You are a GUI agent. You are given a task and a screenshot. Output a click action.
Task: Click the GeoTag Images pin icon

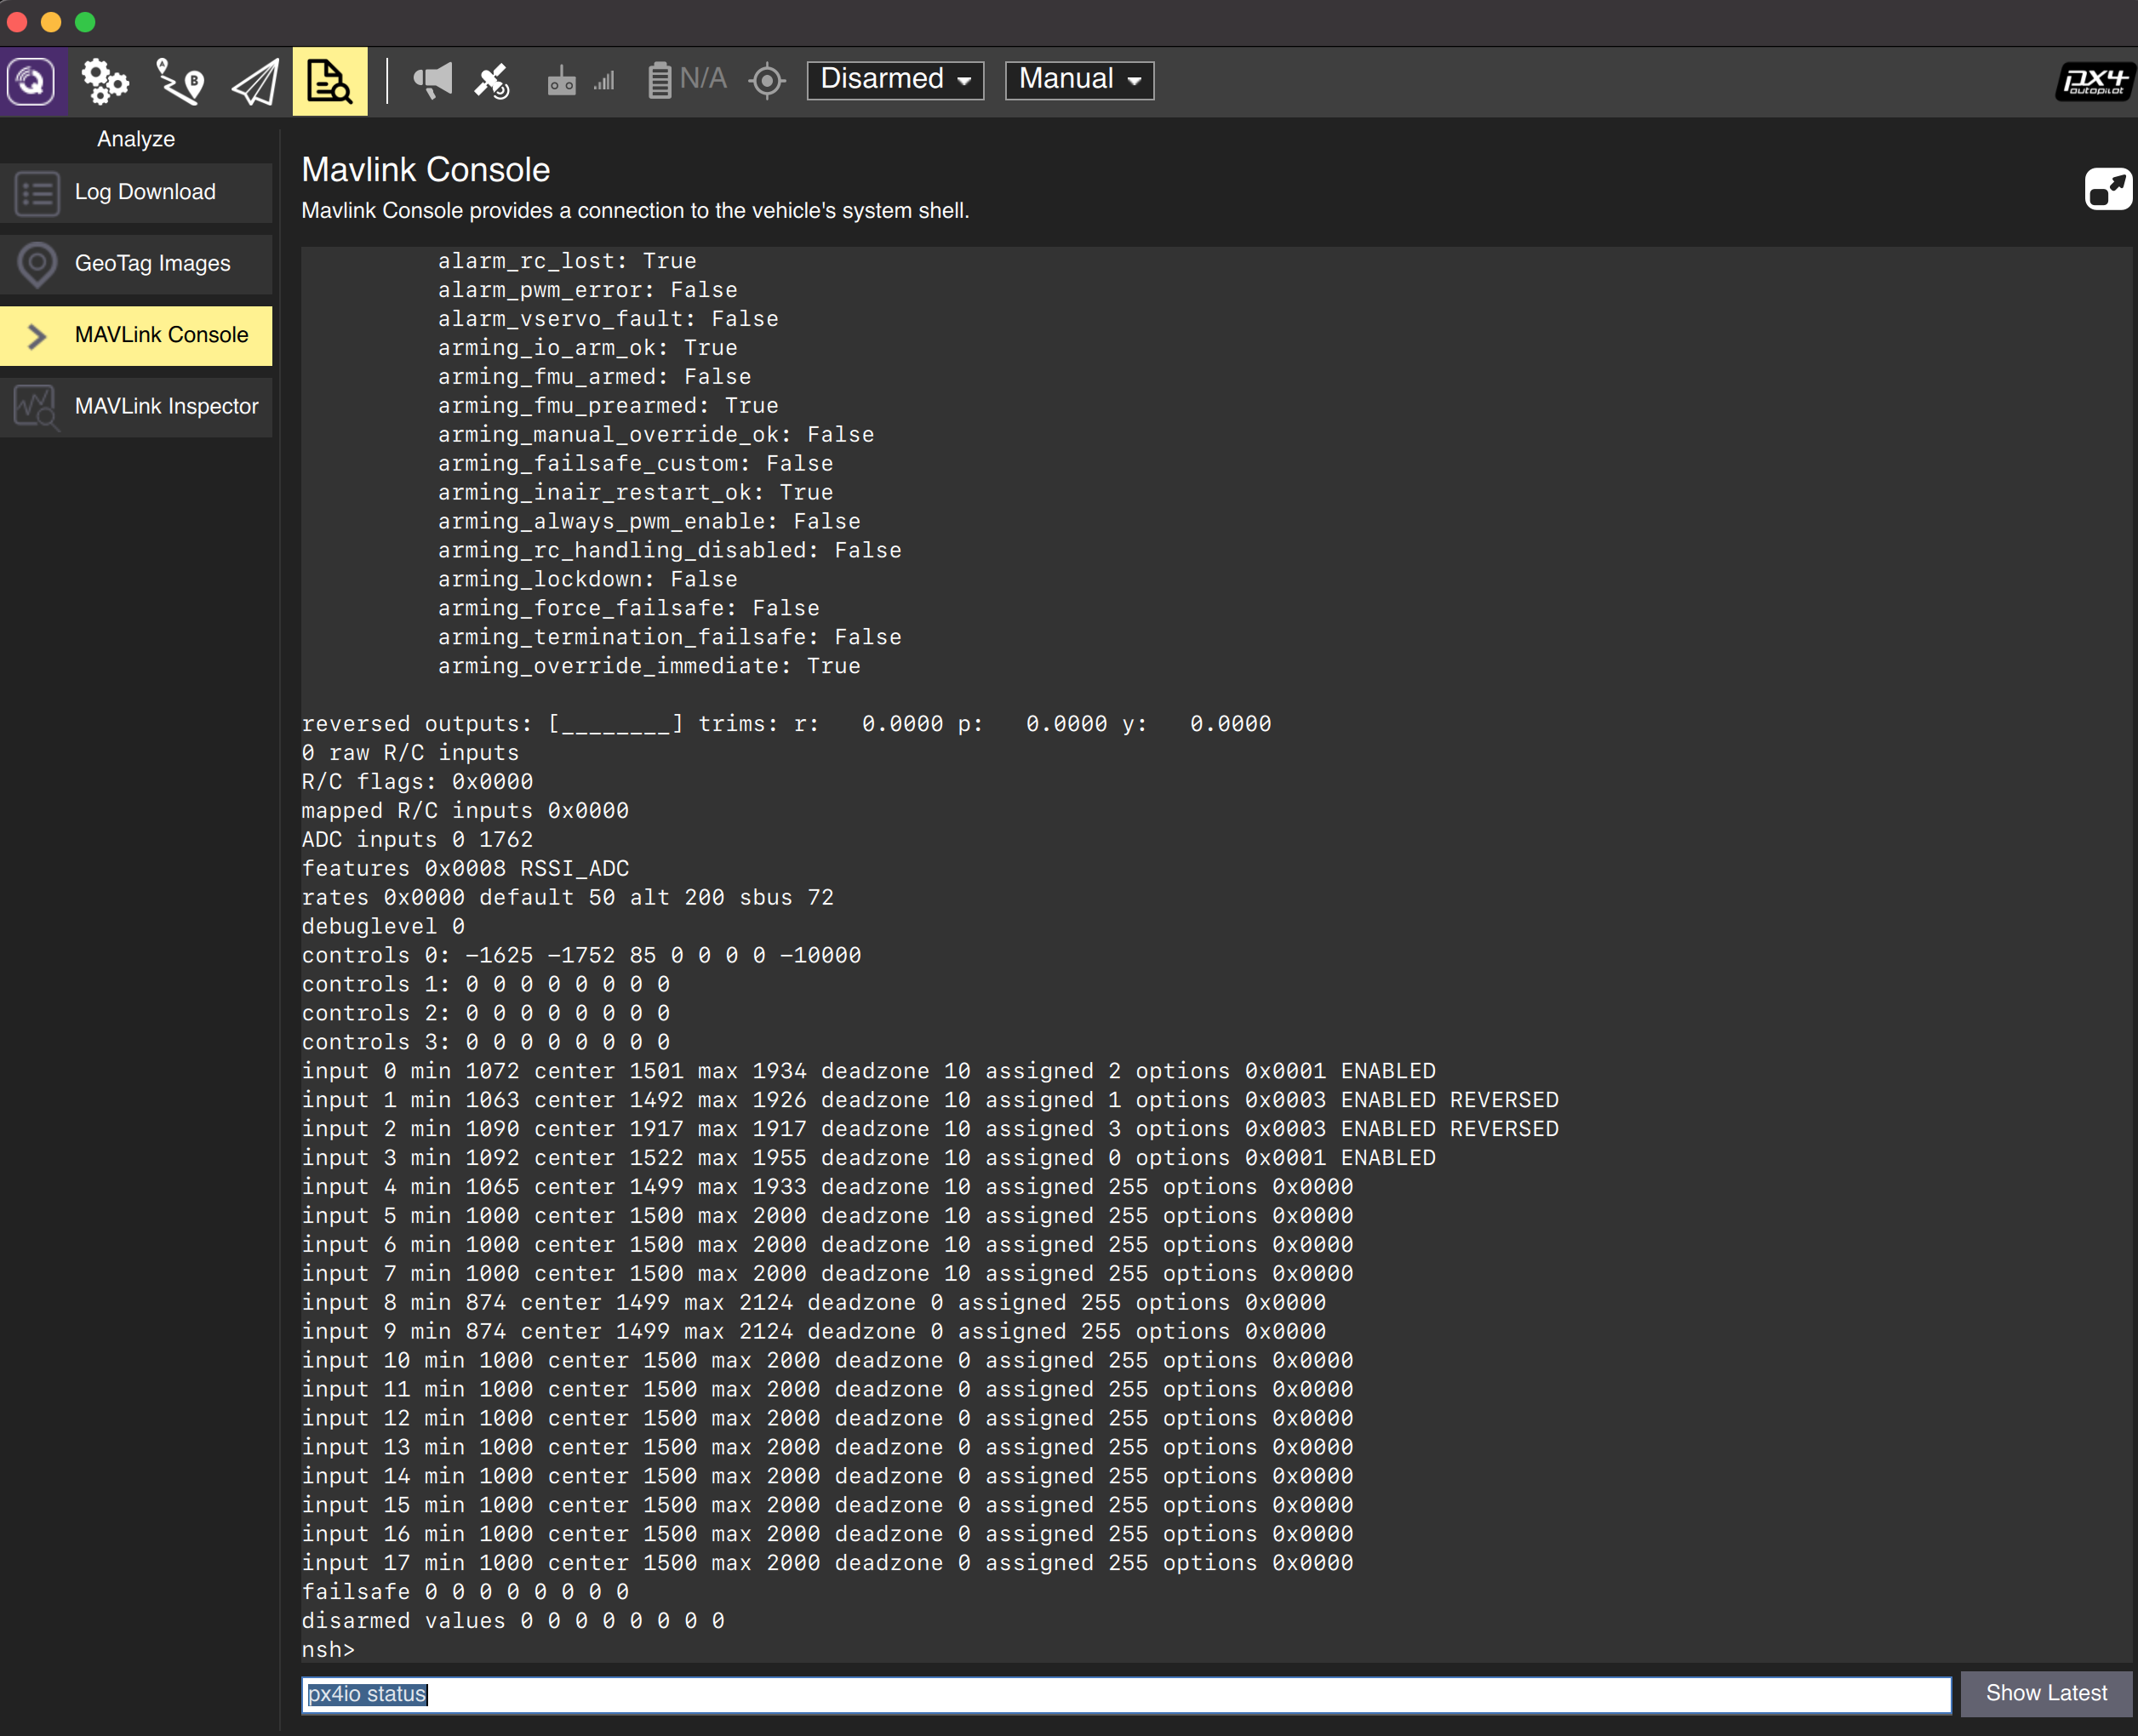37,264
